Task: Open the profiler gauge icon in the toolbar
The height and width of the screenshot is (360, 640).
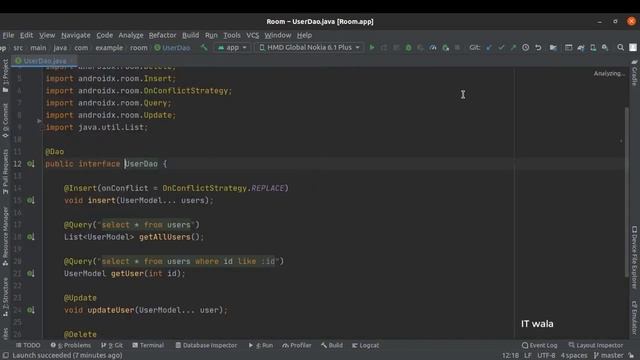Action: pos(433,48)
